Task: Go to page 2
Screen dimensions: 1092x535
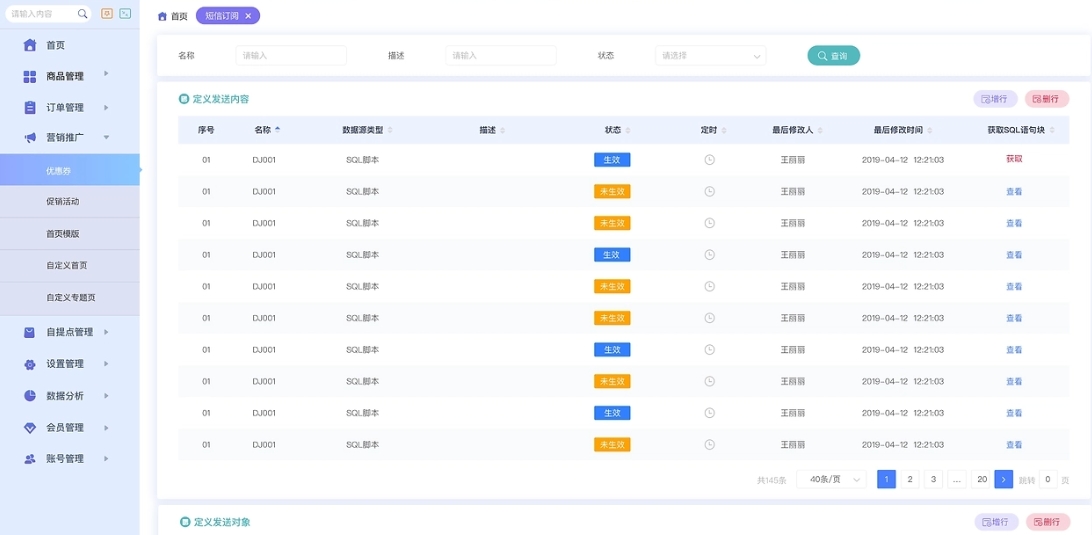Action: (x=910, y=479)
